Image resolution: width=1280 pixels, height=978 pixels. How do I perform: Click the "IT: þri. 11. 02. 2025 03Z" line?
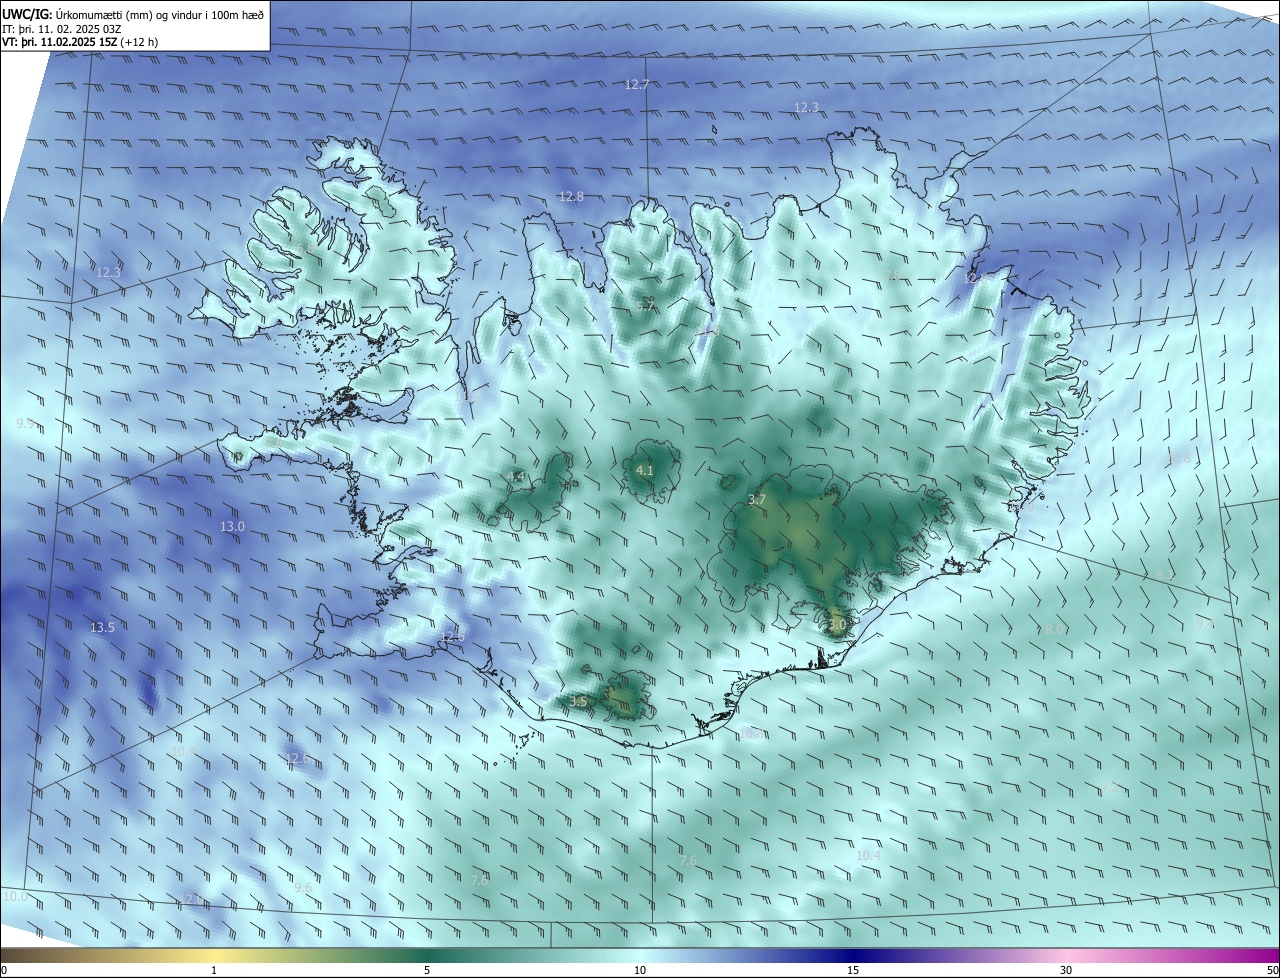(x=61, y=28)
